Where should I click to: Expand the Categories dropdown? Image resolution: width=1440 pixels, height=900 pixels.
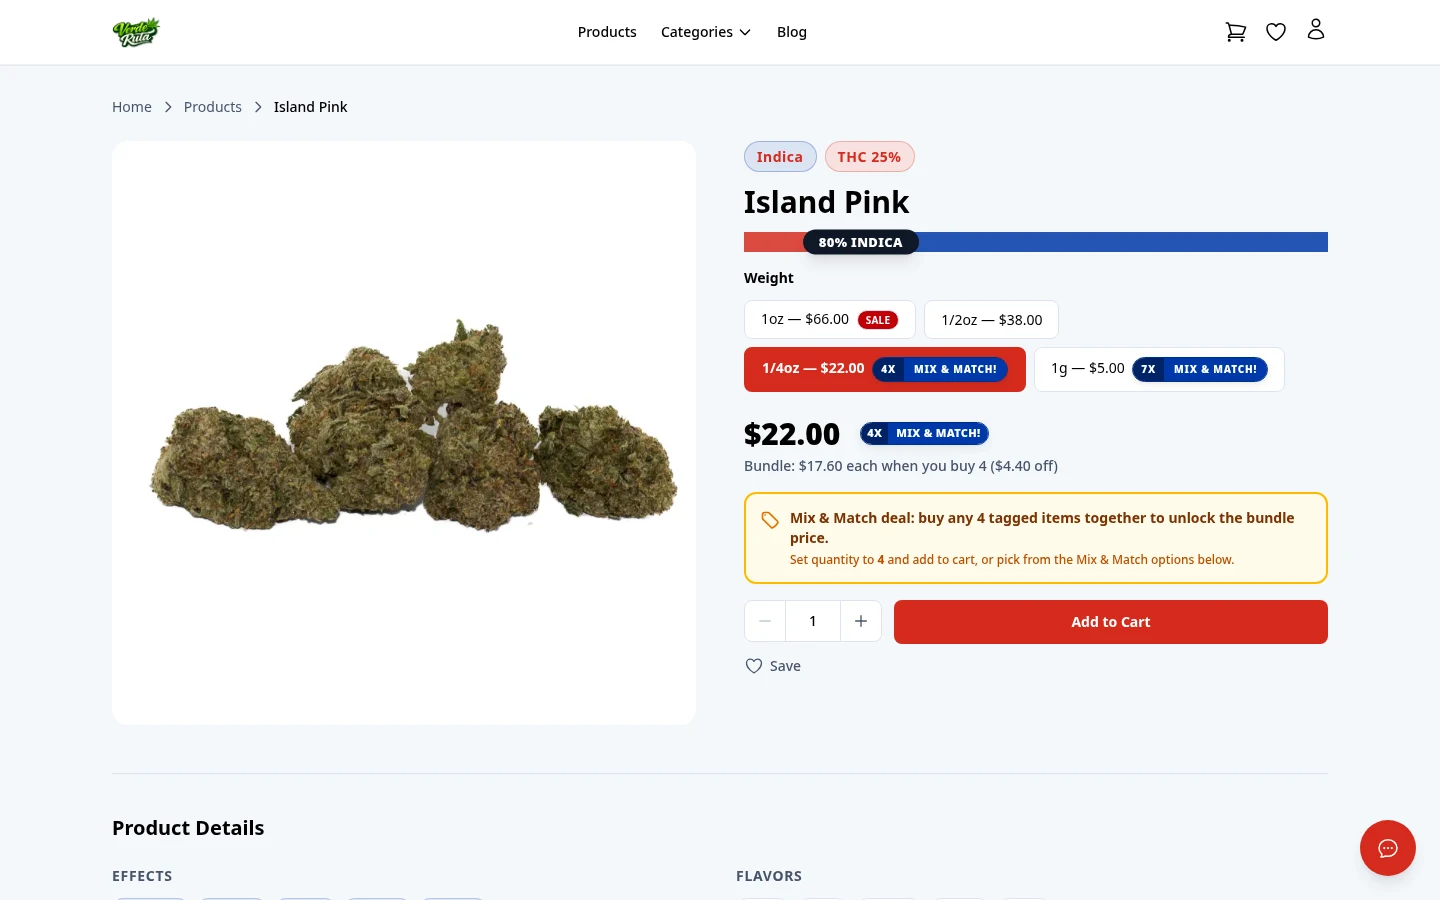(x=706, y=31)
